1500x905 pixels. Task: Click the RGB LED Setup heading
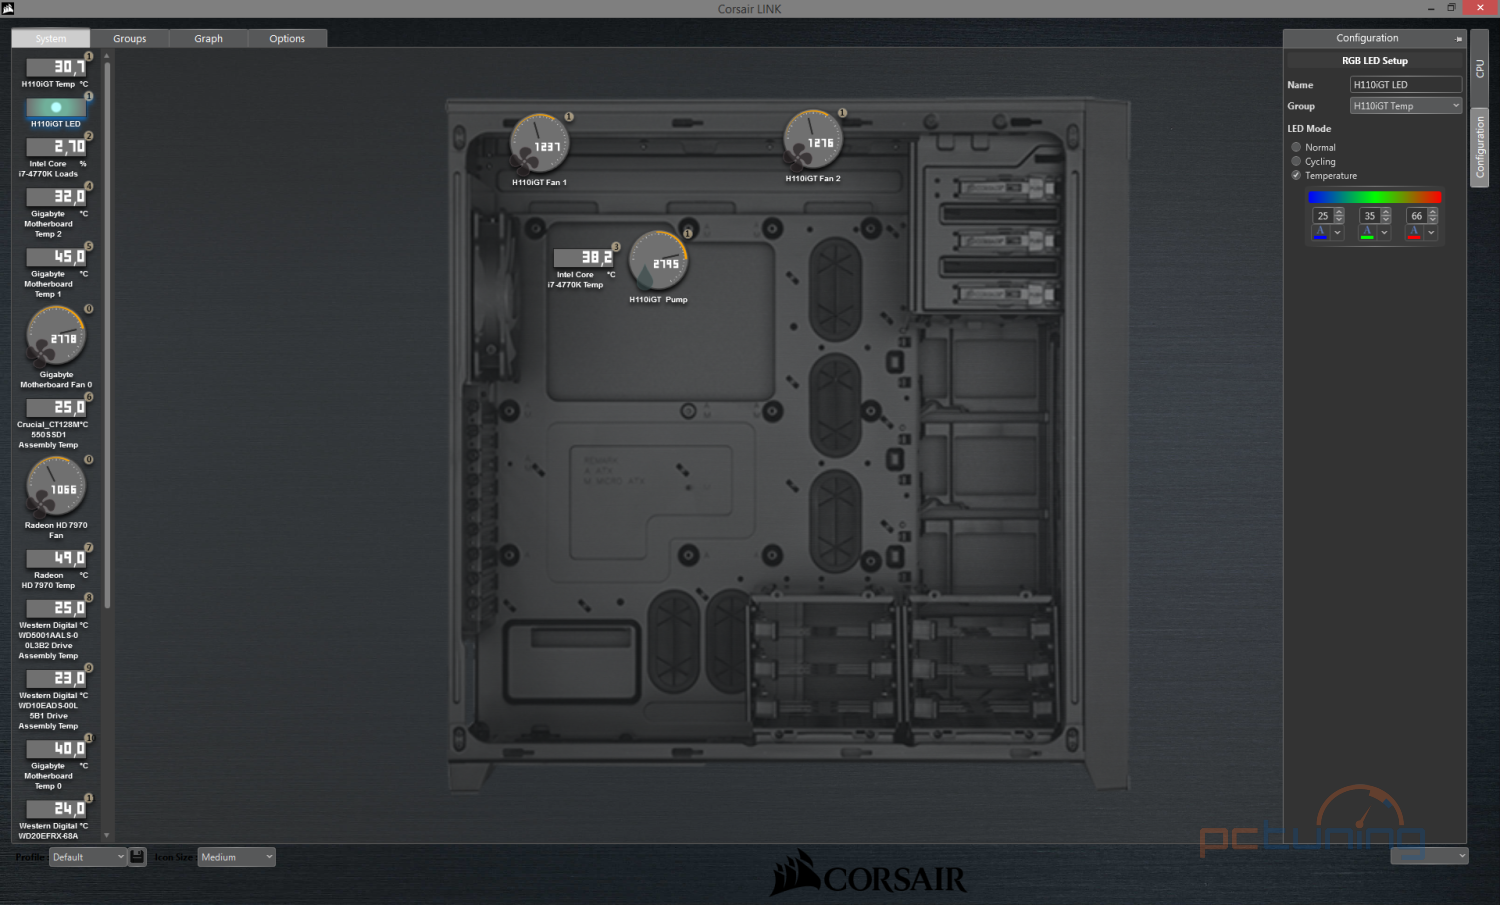(1374, 61)
